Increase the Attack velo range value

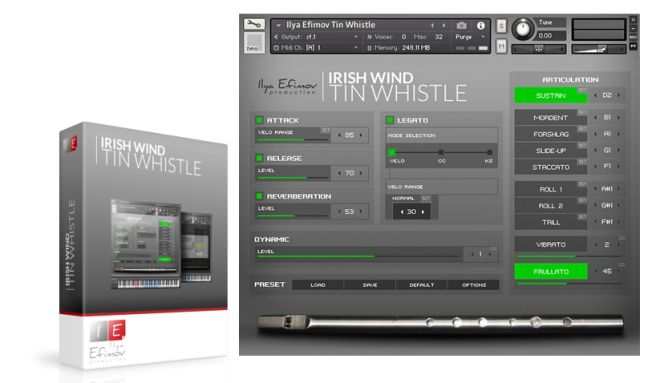361,135
